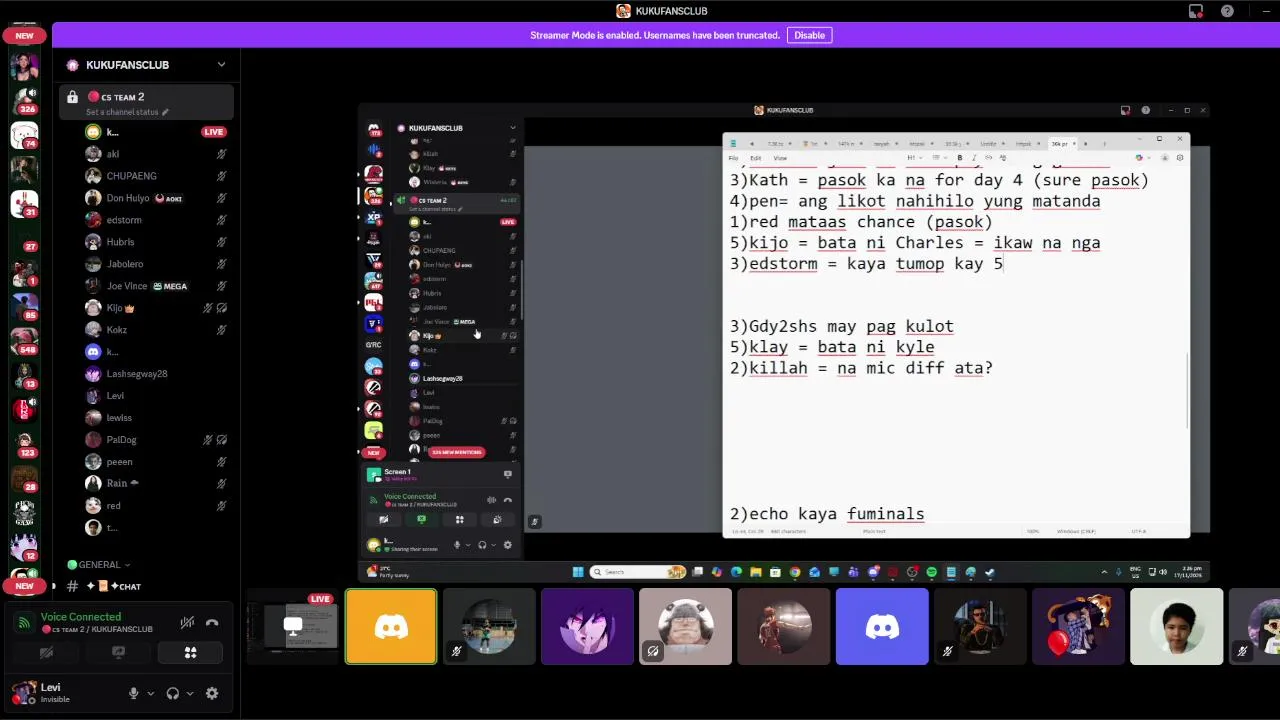Open View menu in the streamed Notepad
This screenshot has height=720, width=1280.
[780, 158]
